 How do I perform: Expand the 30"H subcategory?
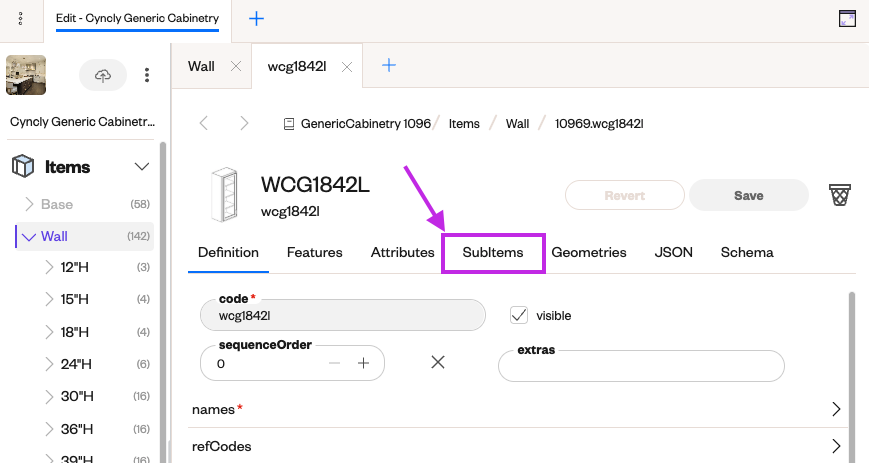(x=49, y=396)
